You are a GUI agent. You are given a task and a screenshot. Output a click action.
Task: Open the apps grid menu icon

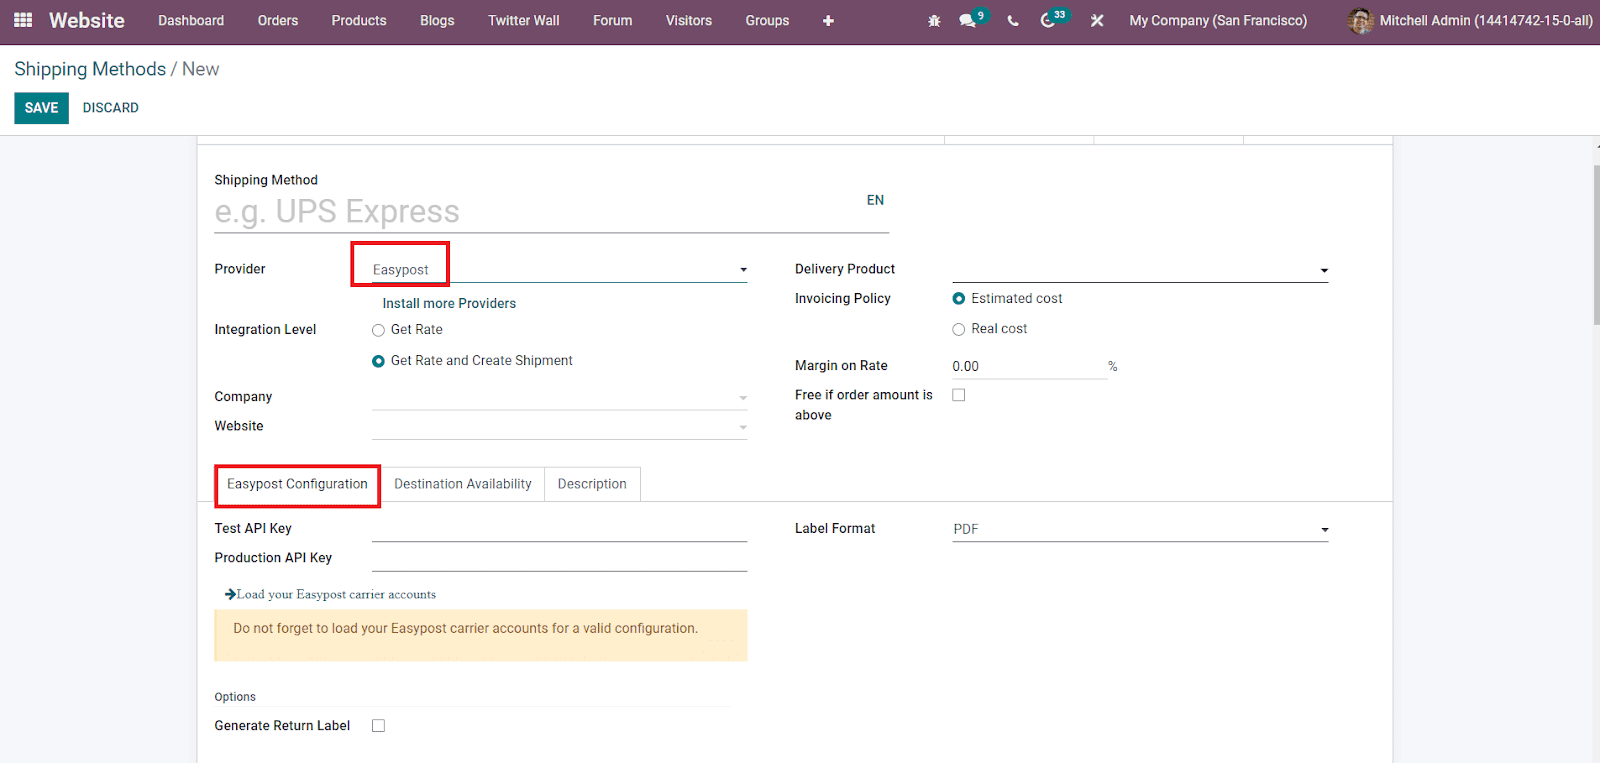23,20
